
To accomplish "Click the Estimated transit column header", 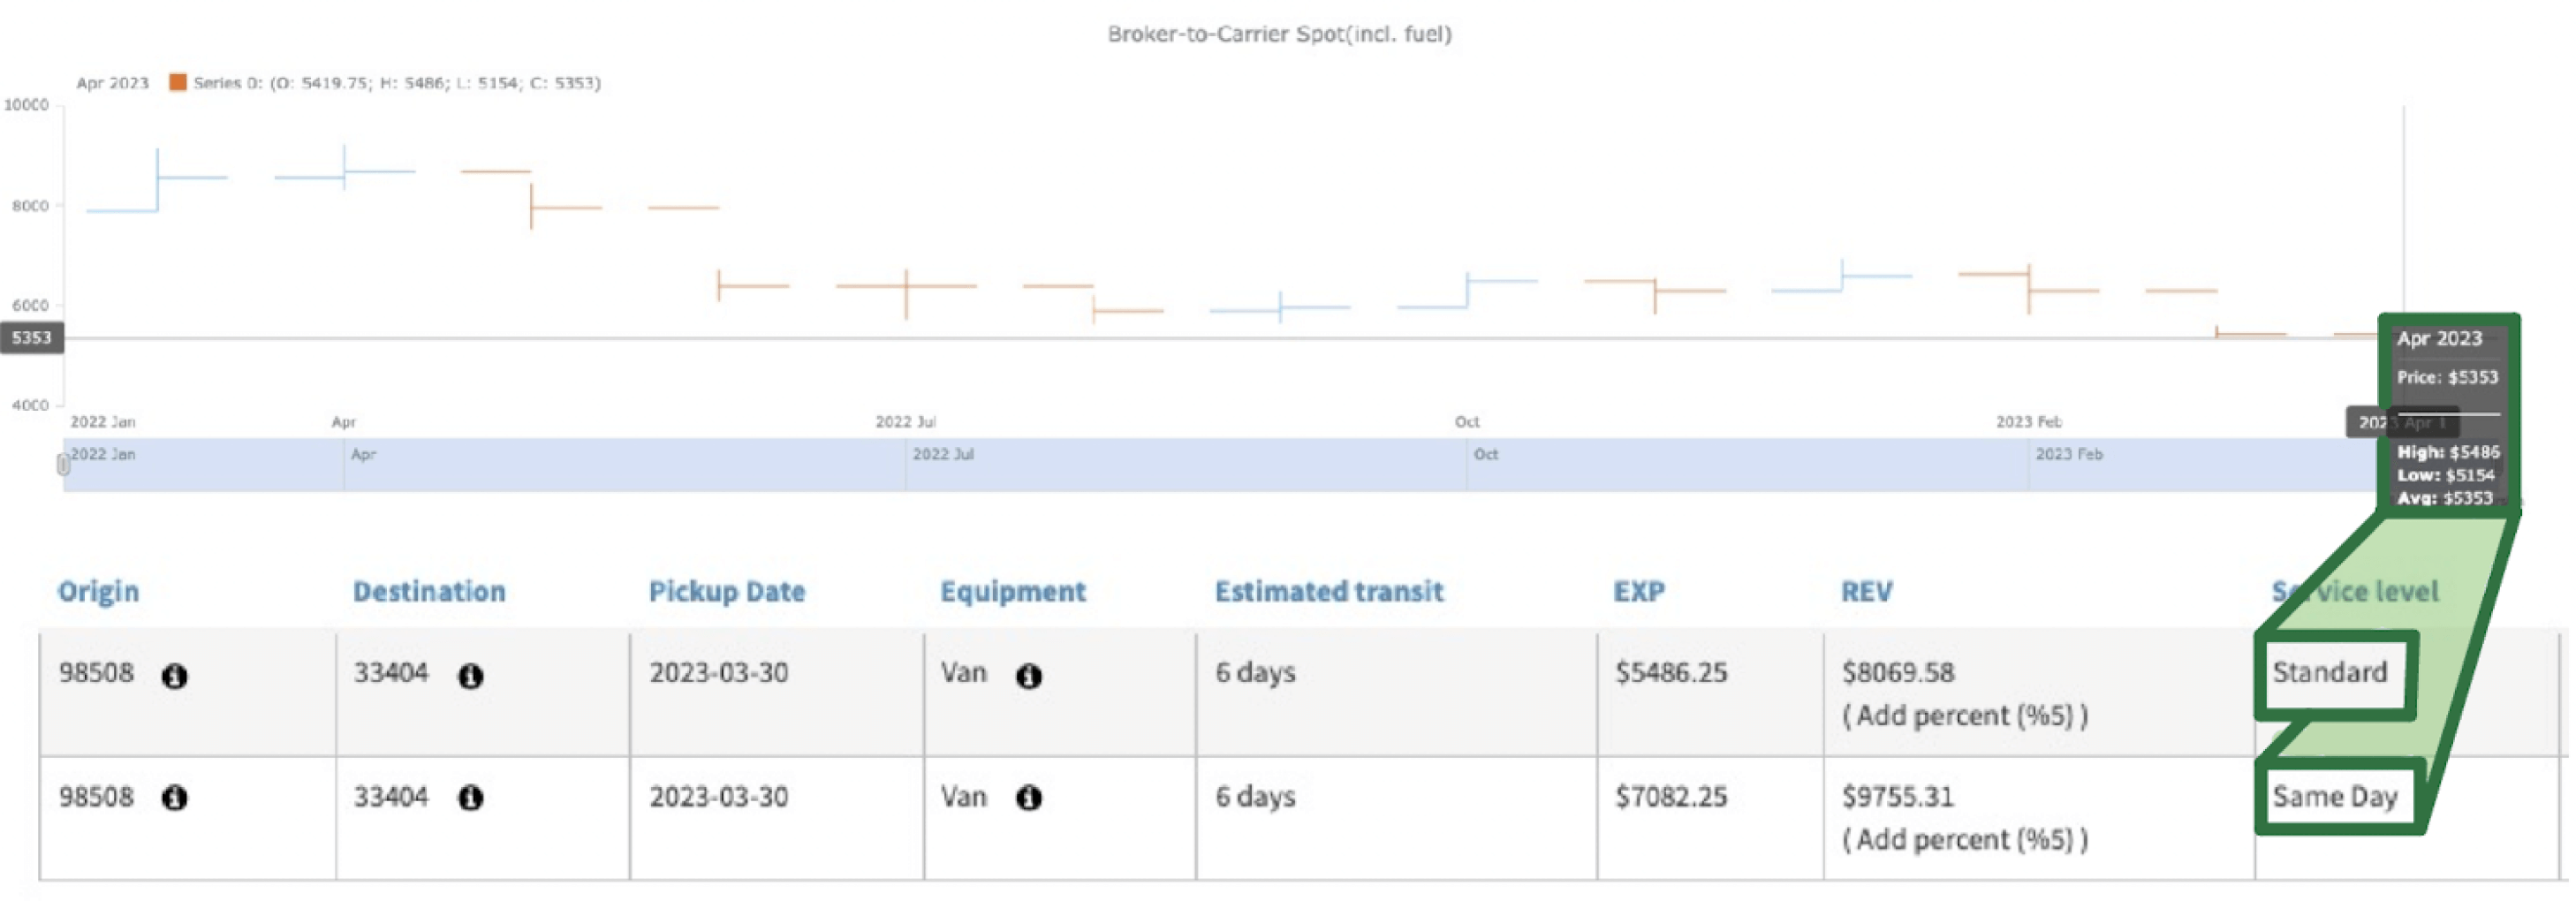I will pos(1328,591).
